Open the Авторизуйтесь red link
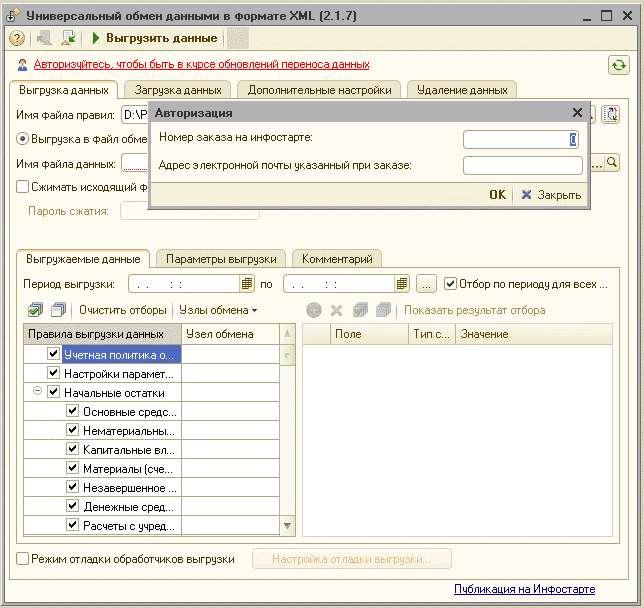 [201, 64]
